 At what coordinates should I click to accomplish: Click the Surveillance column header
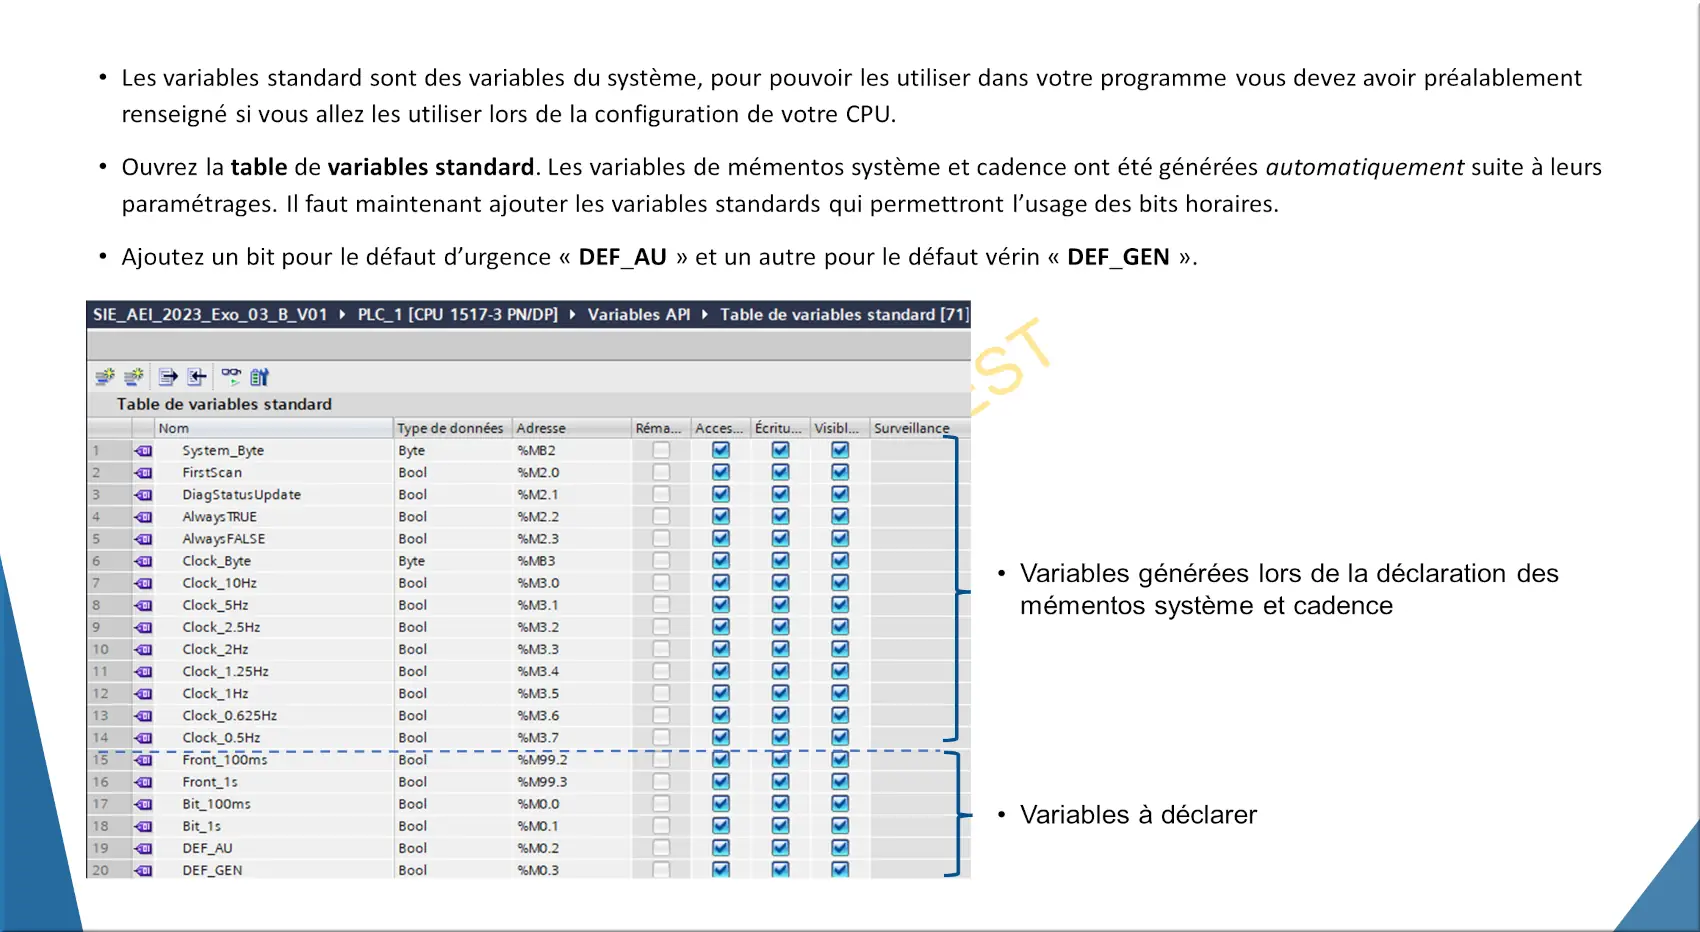(x=920, y=428)
